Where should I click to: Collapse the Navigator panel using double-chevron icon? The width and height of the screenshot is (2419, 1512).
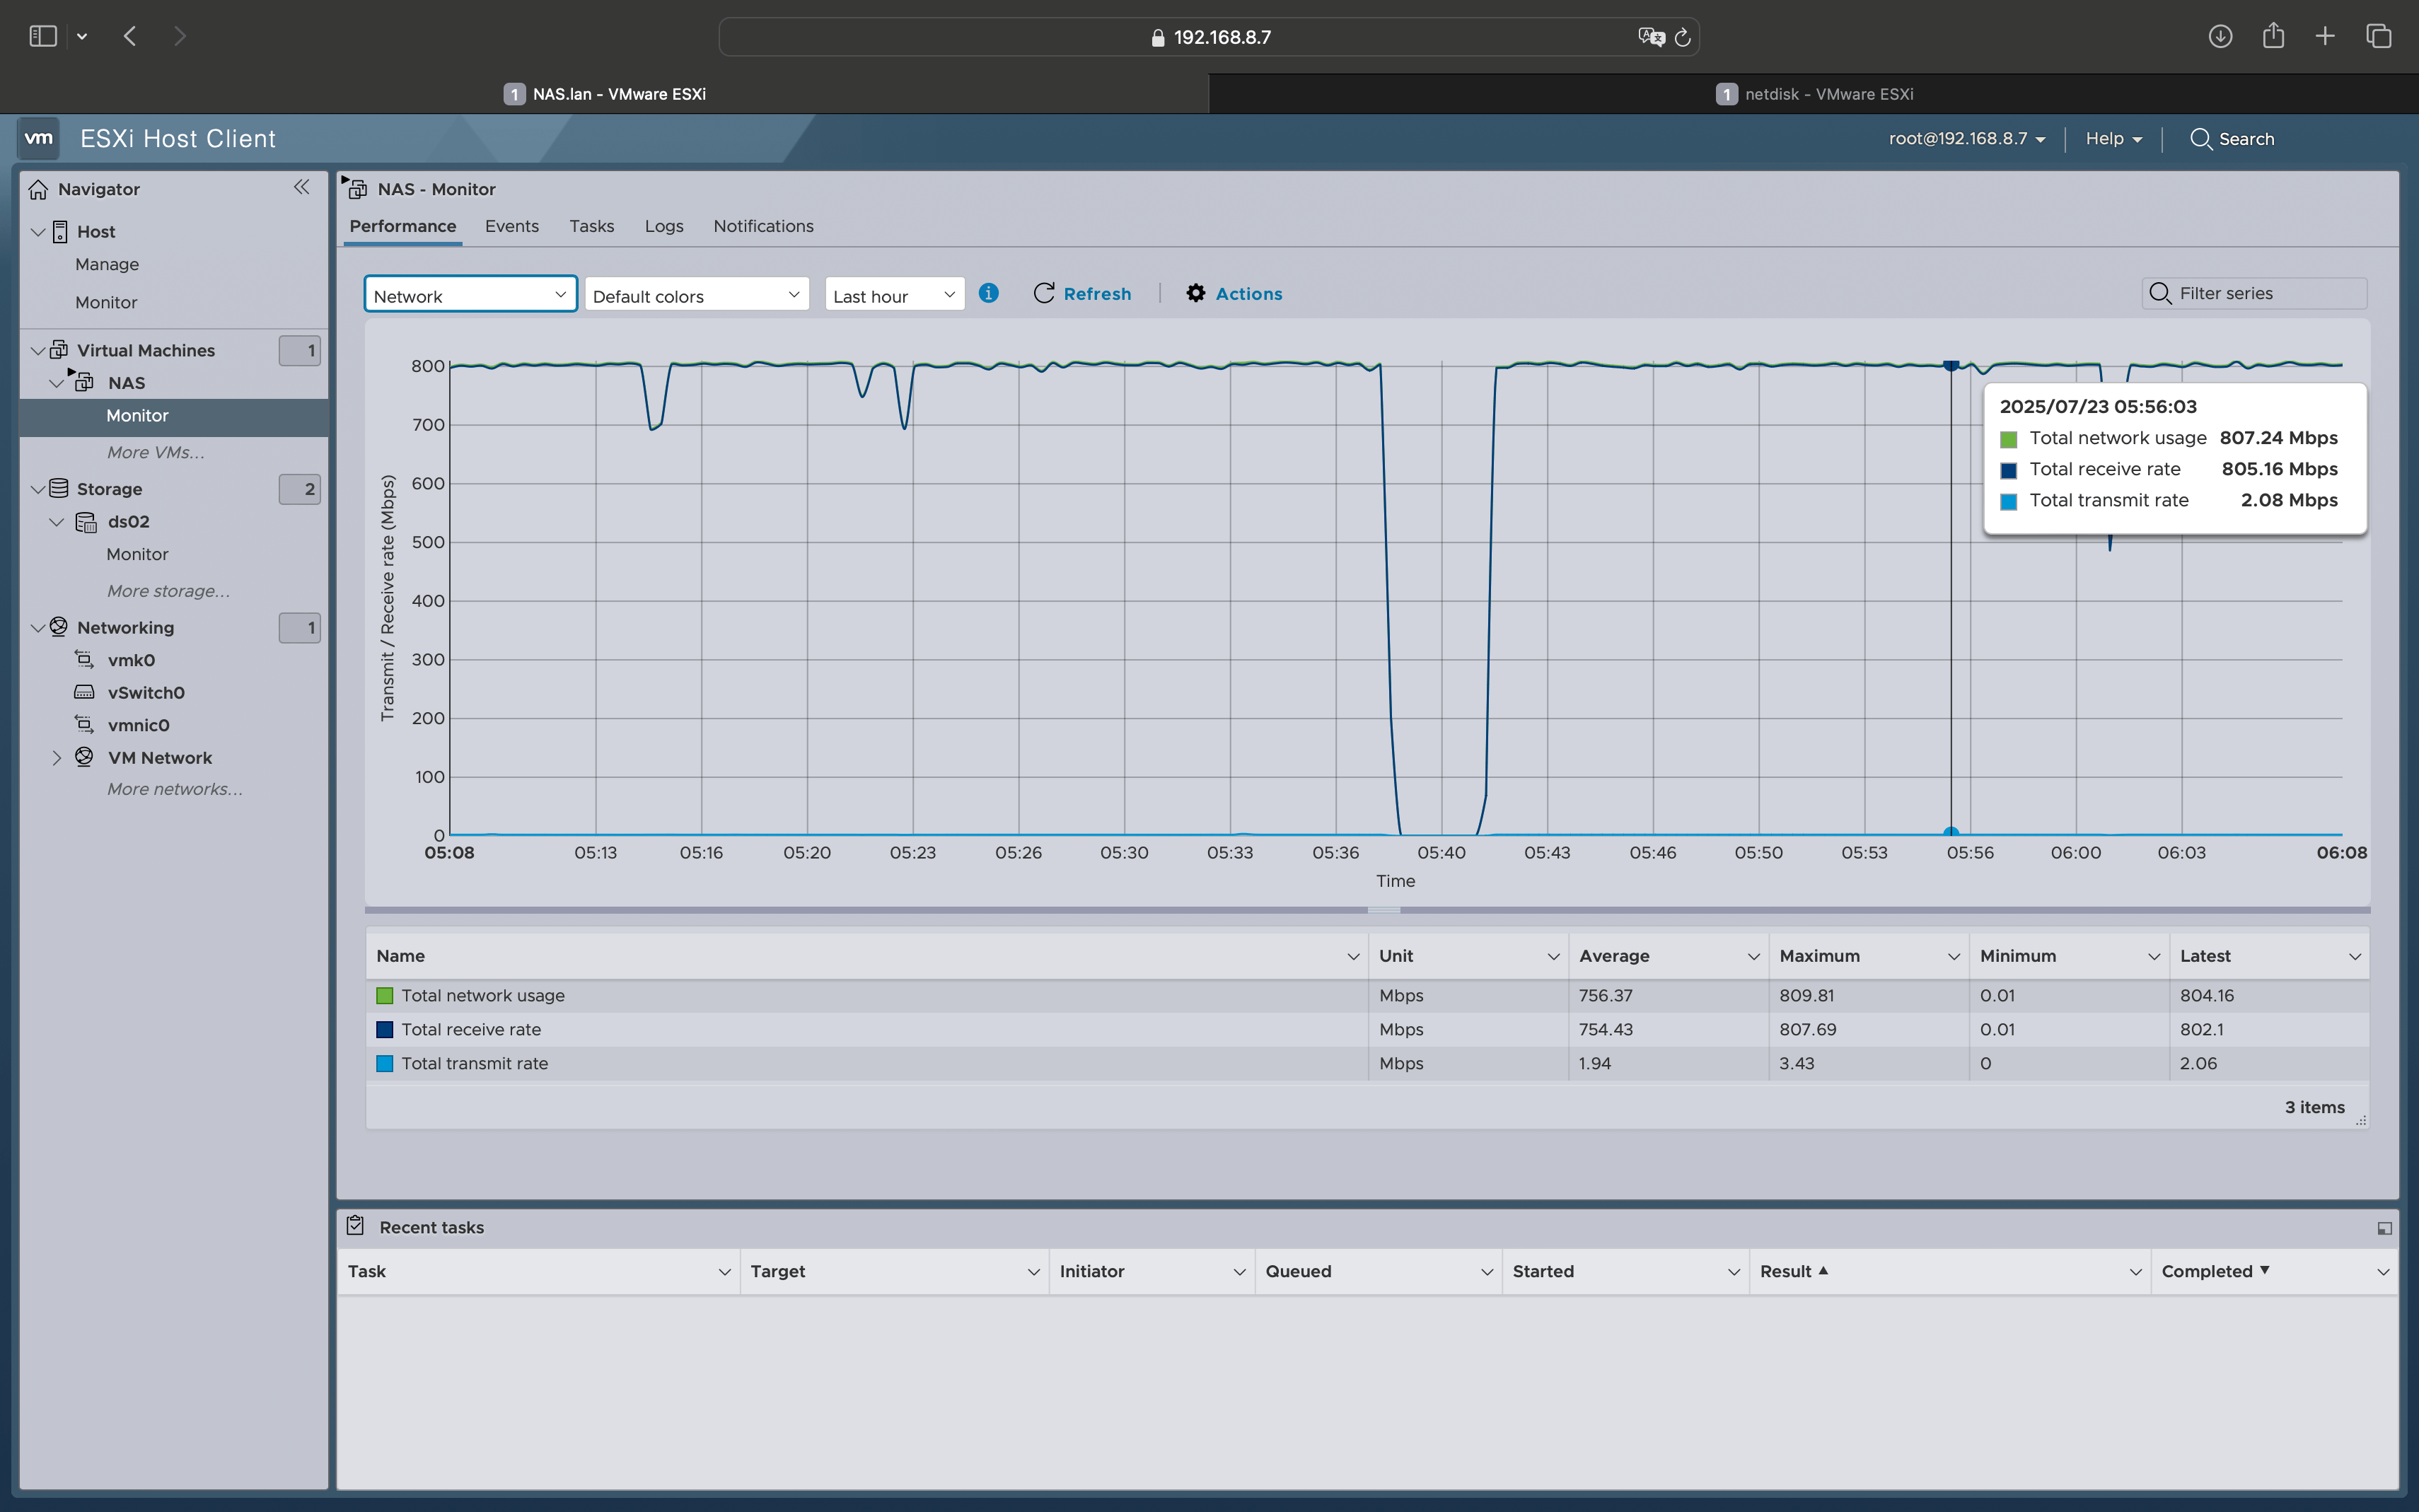pos(301,187)
